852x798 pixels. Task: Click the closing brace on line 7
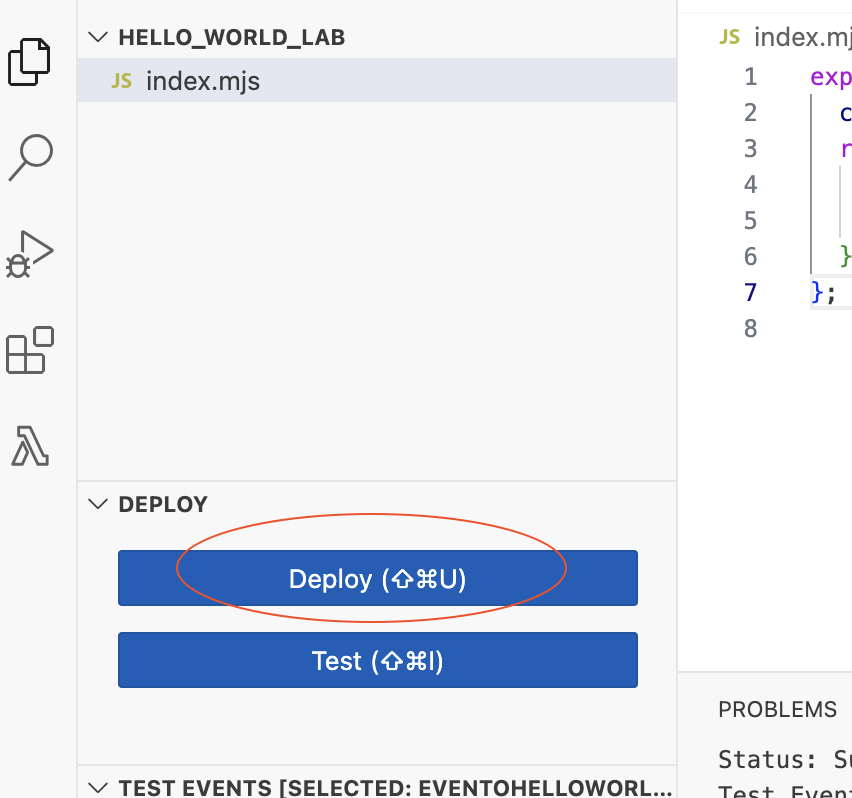click(x=817, y=292)
